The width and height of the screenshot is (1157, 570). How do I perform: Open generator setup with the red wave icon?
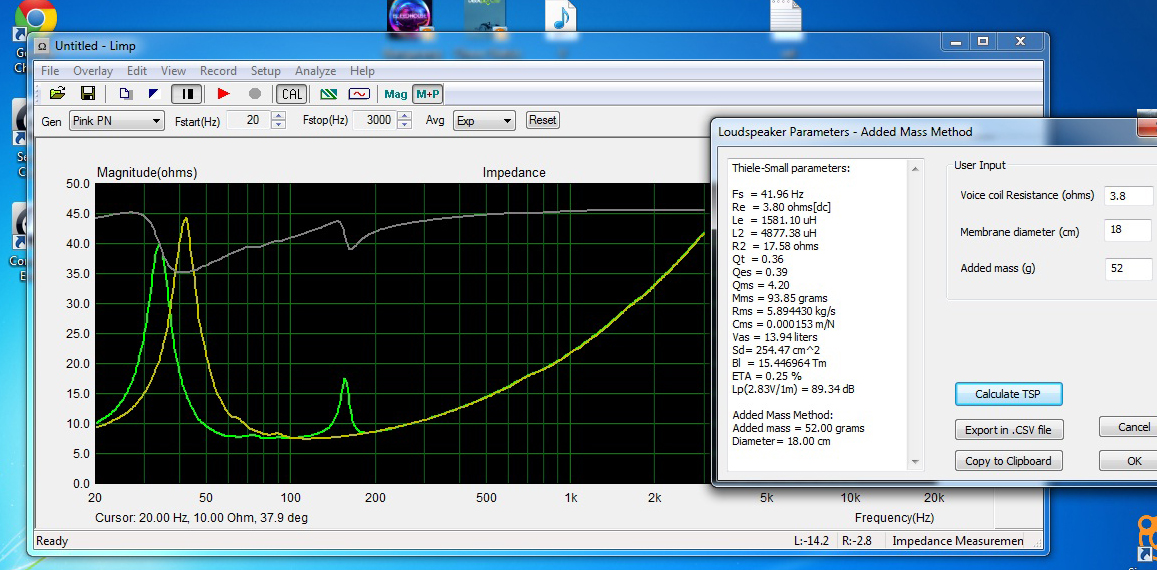[x=359, y=94]
